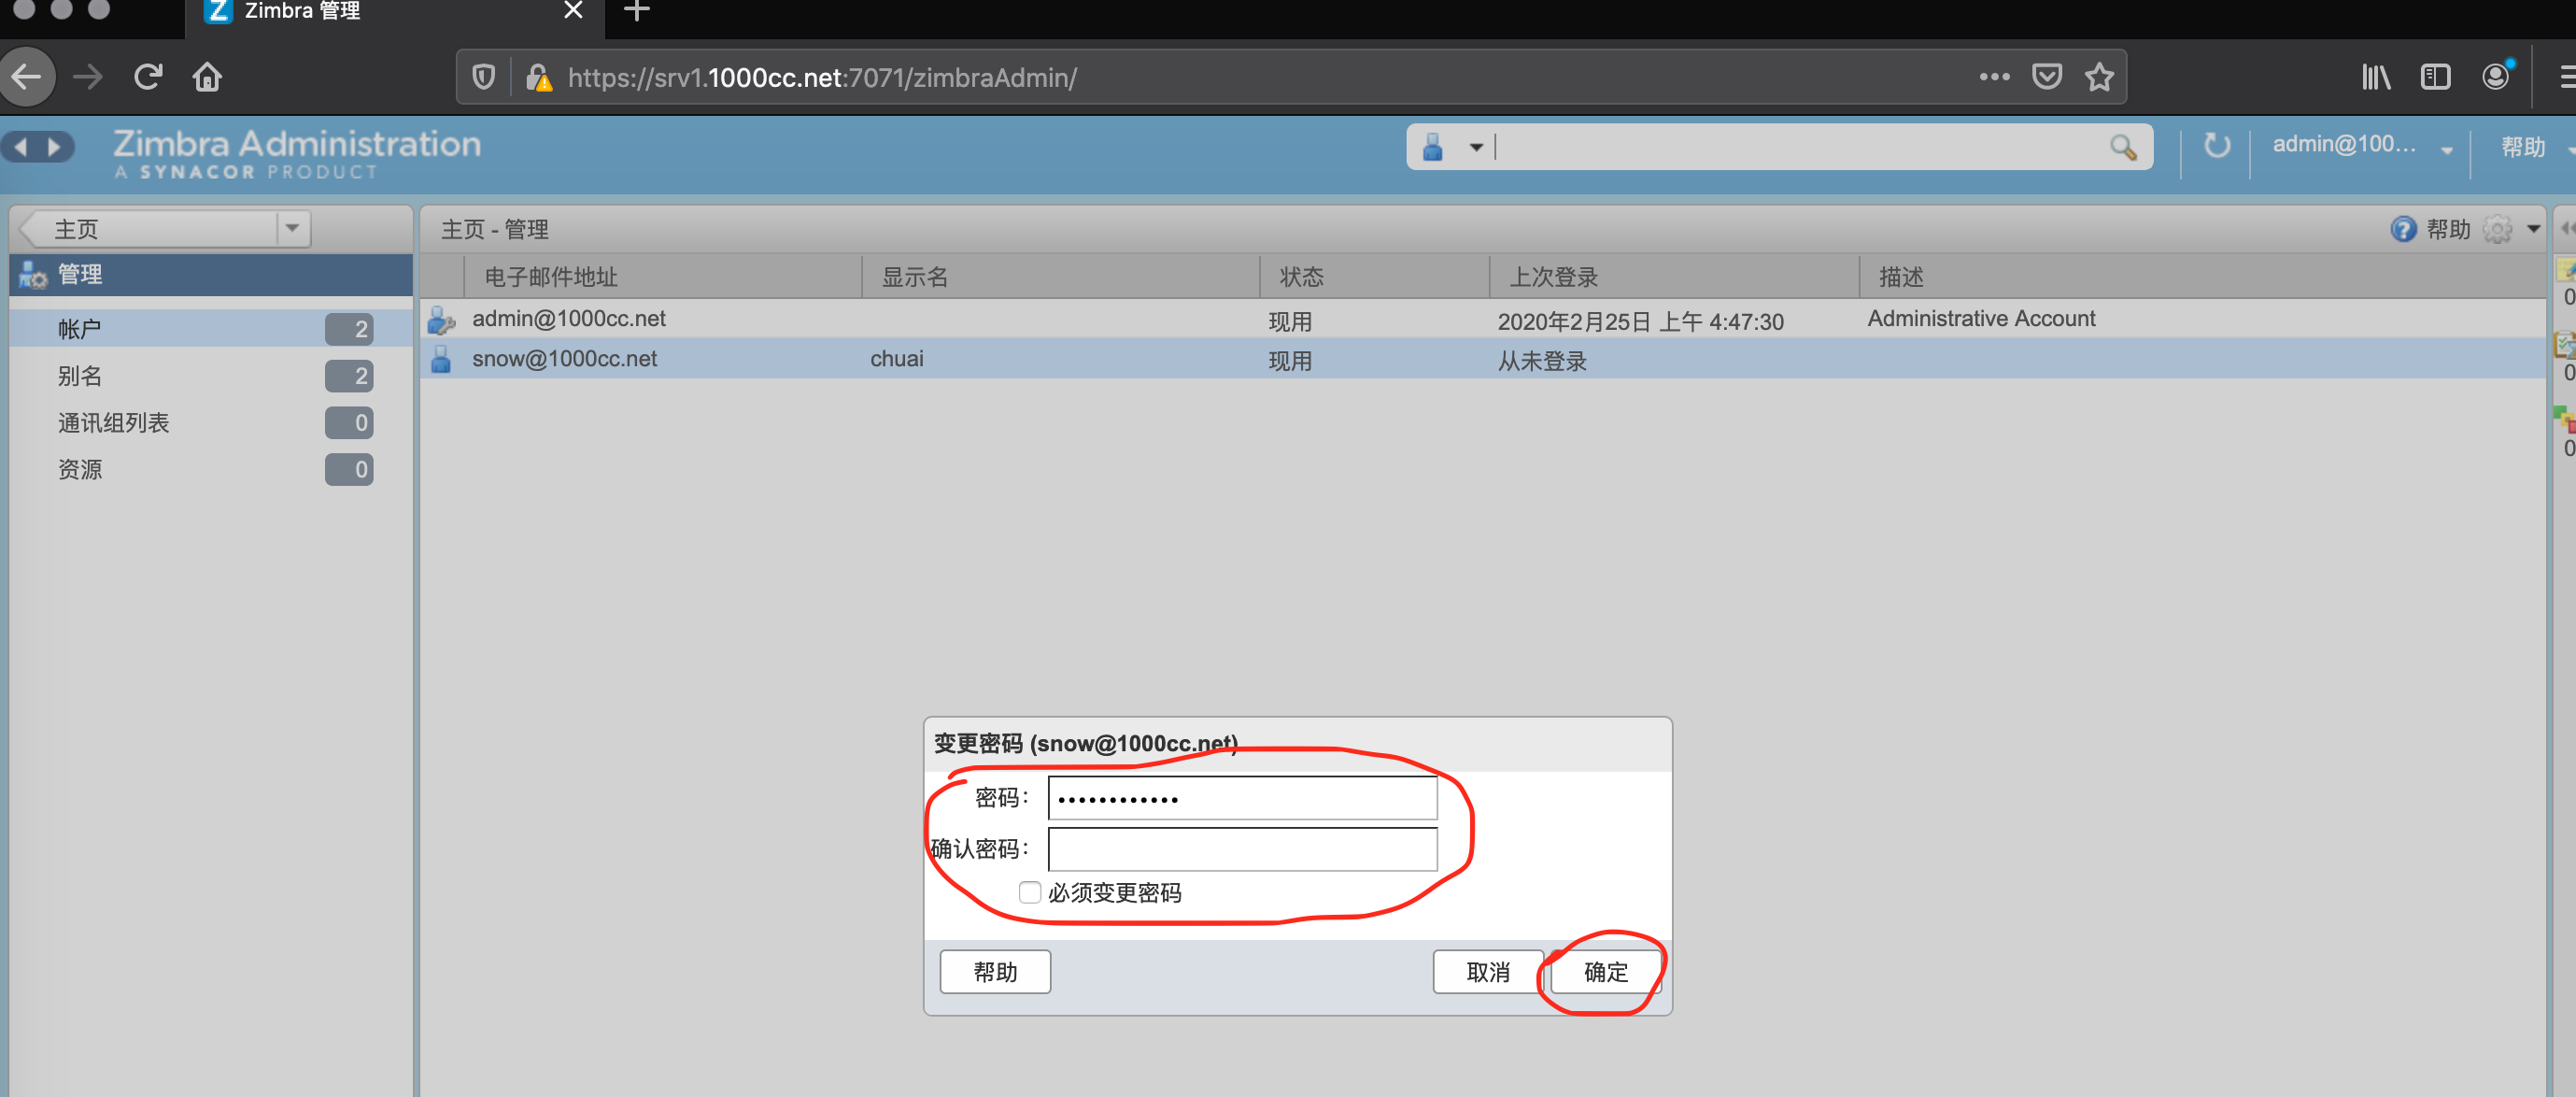2576x1097 pixels.
Task: Open a new browser tab
Action: [637, 11]
